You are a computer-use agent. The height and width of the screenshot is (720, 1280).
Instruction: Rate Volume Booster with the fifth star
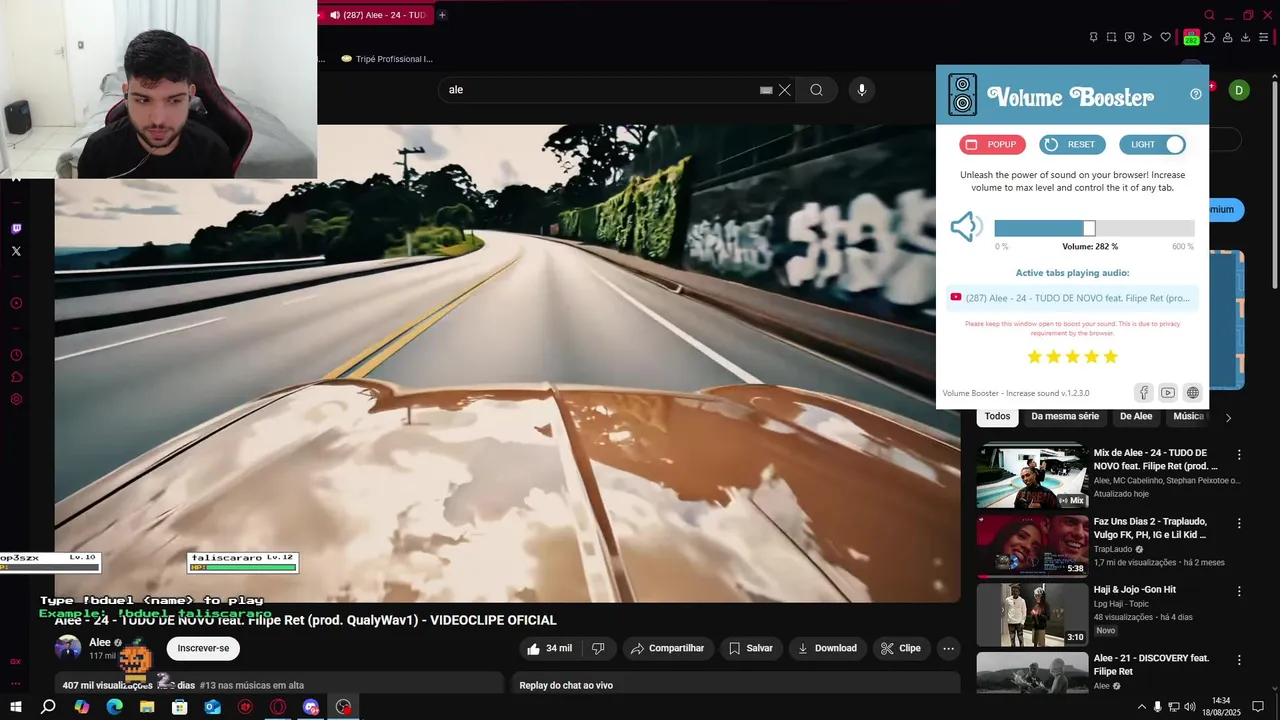(1110, 357)
